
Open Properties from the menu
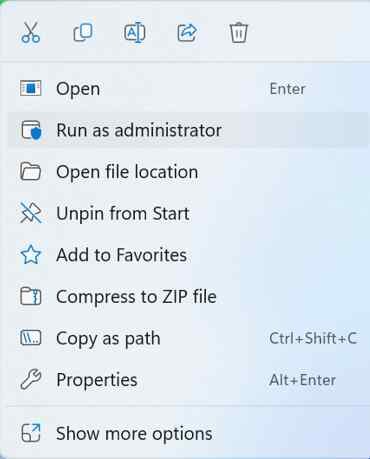point(188,380)
